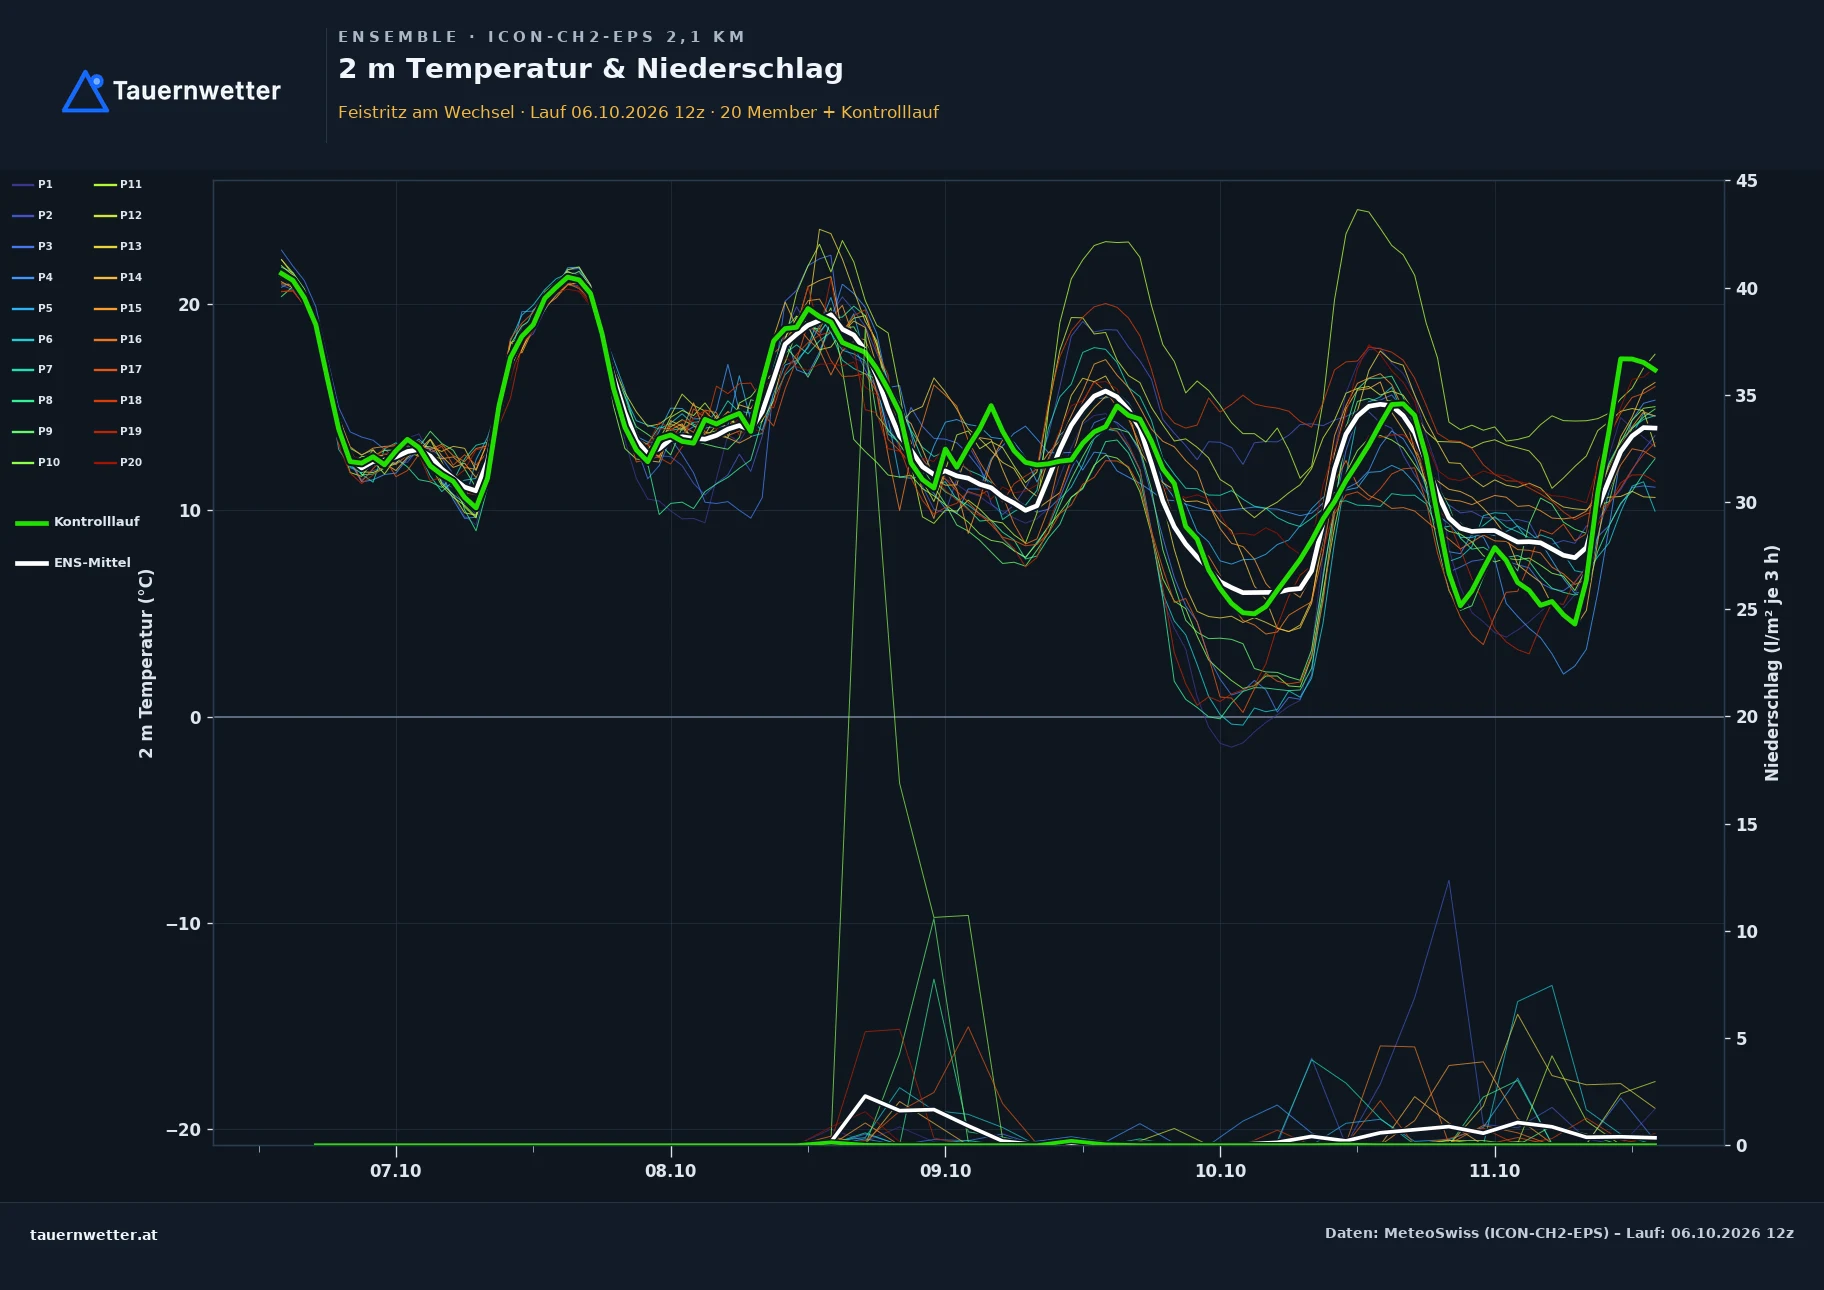Image resolution: width=1824 pixels, height=1290 pixels.
Task: Click the −20 temperature axis tick label
Action: click(x=183, y=1130)
